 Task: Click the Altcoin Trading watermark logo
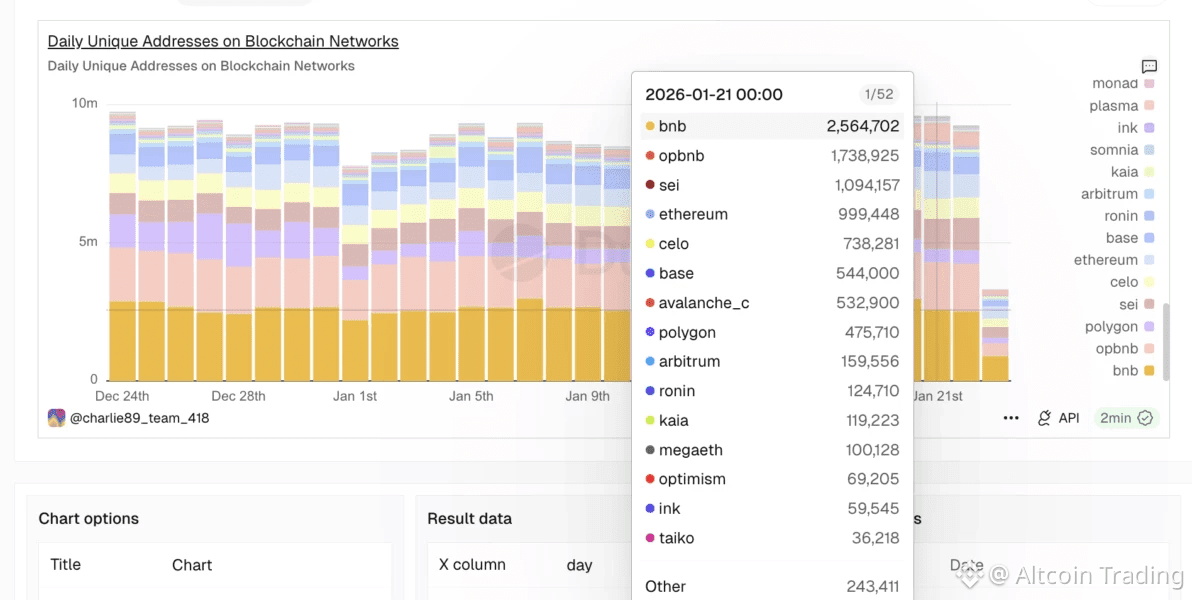970,574
